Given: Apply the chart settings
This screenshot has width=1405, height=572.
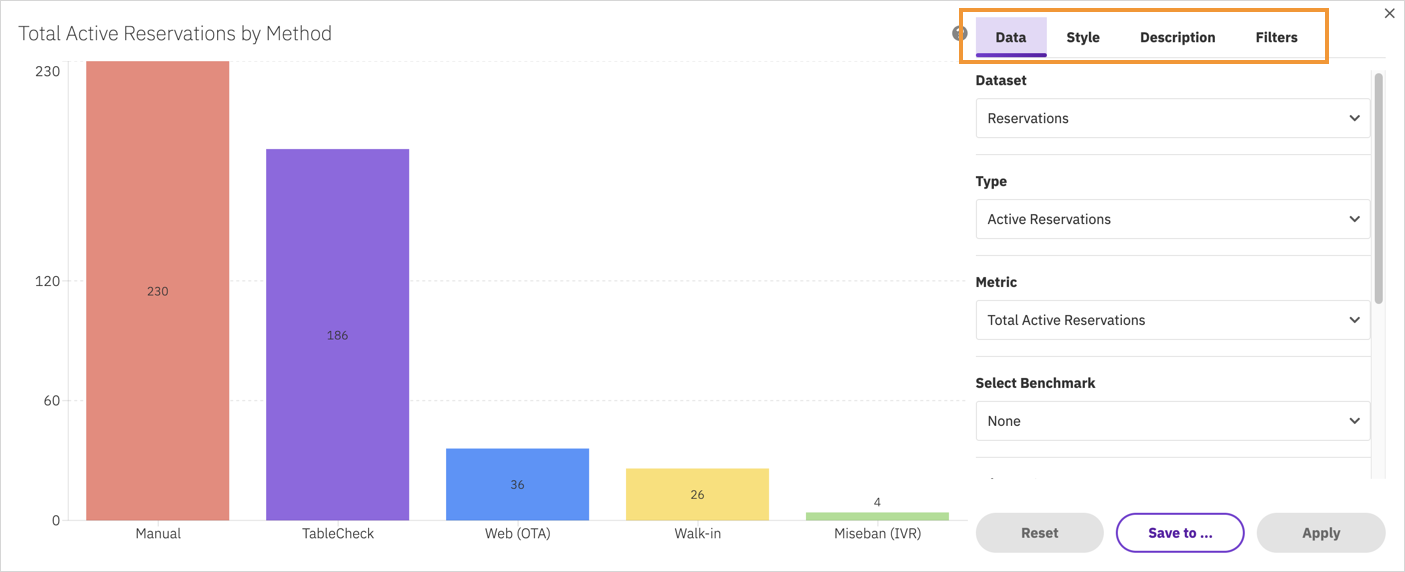Looking at the screenshot, I should (x=1321, y=533).
